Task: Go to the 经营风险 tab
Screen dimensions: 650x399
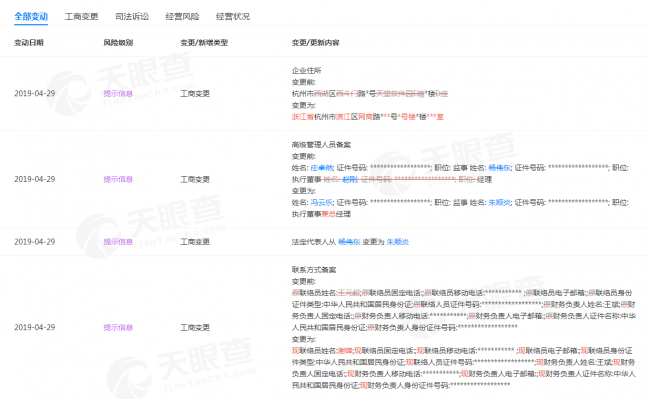Action: coord(182,17)
